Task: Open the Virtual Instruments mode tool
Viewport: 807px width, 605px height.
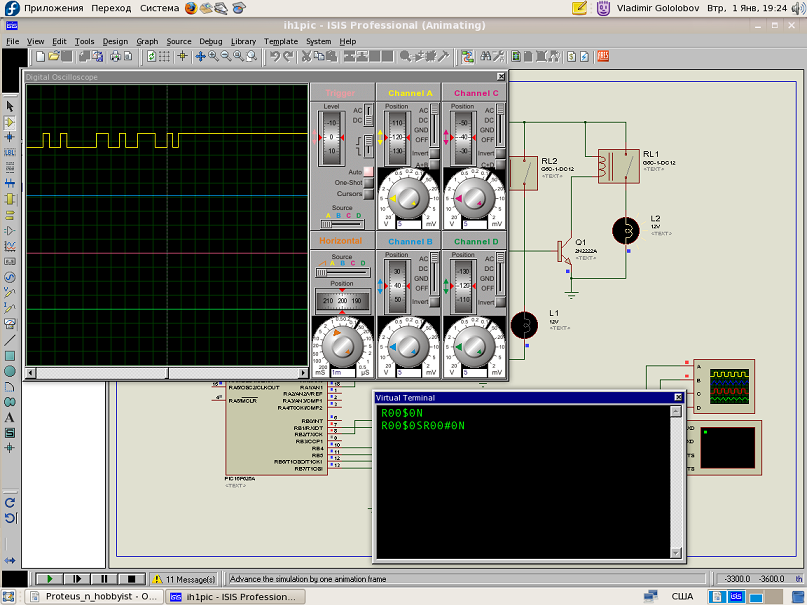Action: pos(10,324)
